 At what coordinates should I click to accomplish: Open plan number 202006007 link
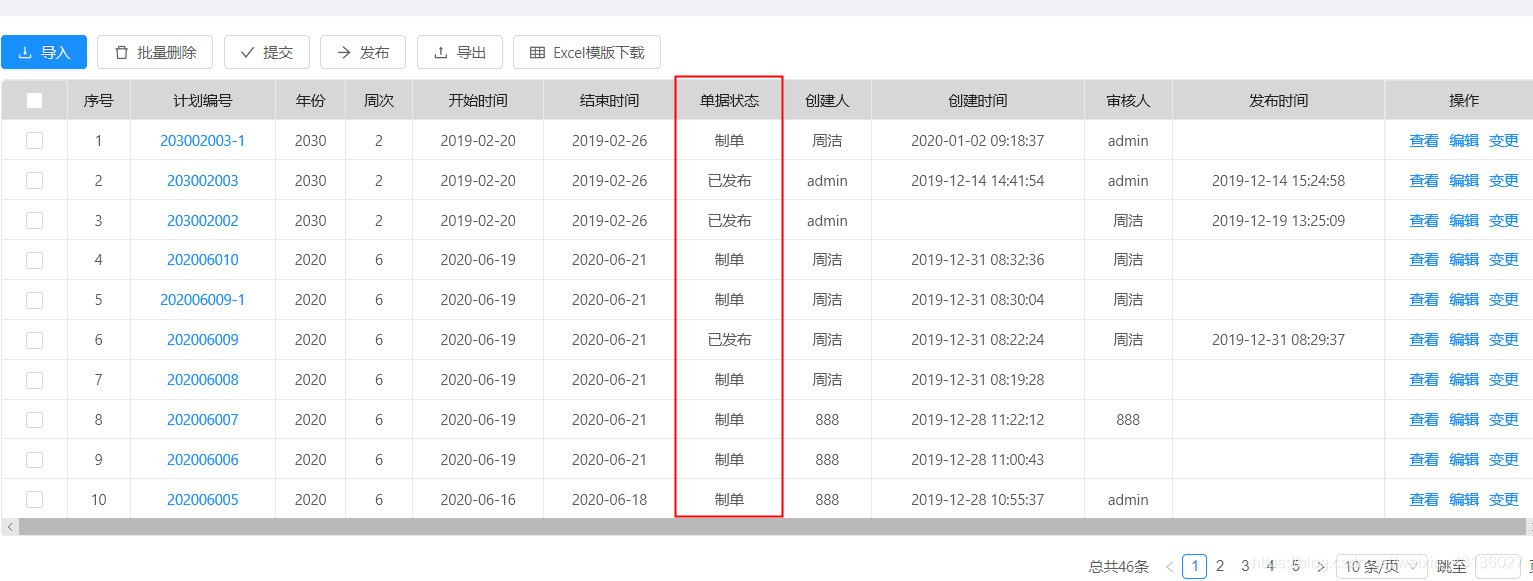(x=203, y=420)
